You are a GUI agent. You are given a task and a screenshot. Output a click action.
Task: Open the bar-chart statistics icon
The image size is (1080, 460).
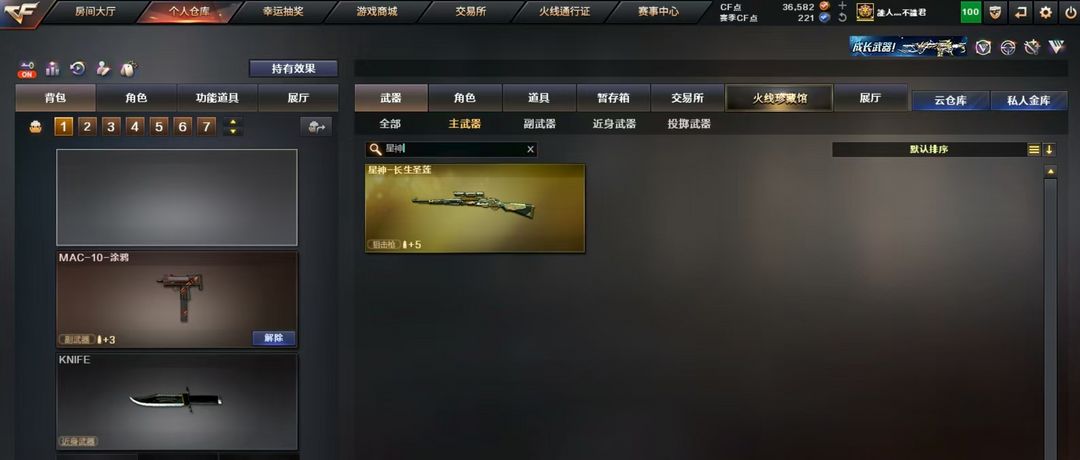pyautogui.click(x=52, y=68)
